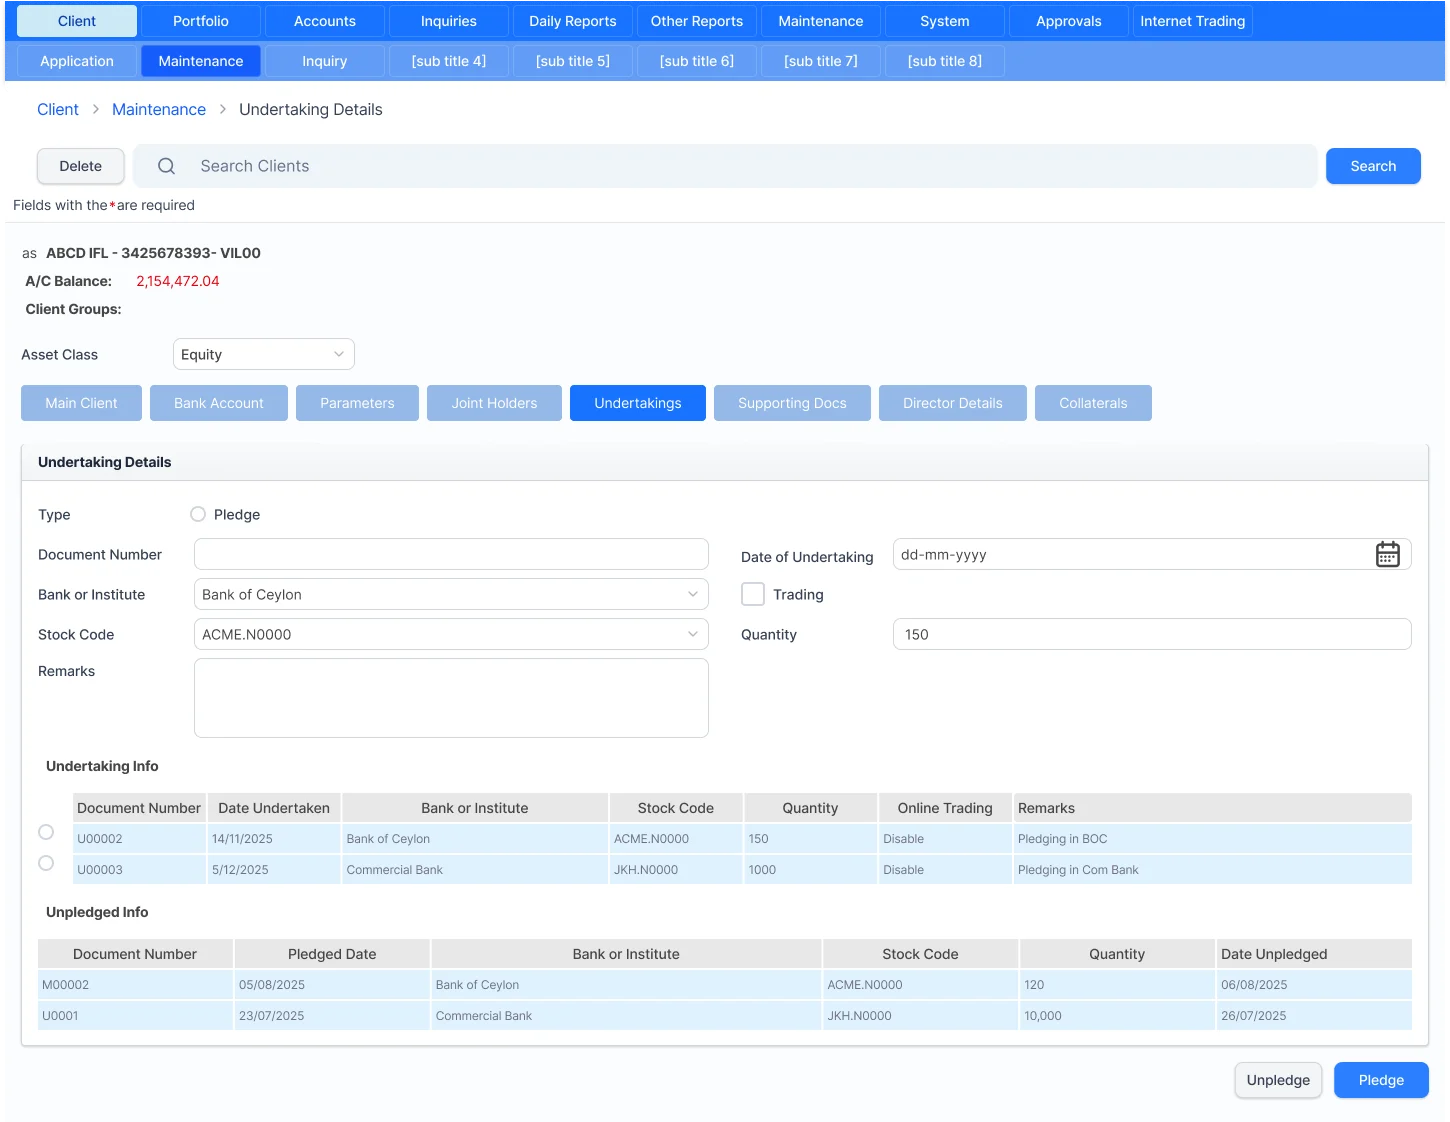The height and width of the screenshot is (1122, 1450).
Task: Click the Pledge button at bottom
Action: tap(1381, 1080)
